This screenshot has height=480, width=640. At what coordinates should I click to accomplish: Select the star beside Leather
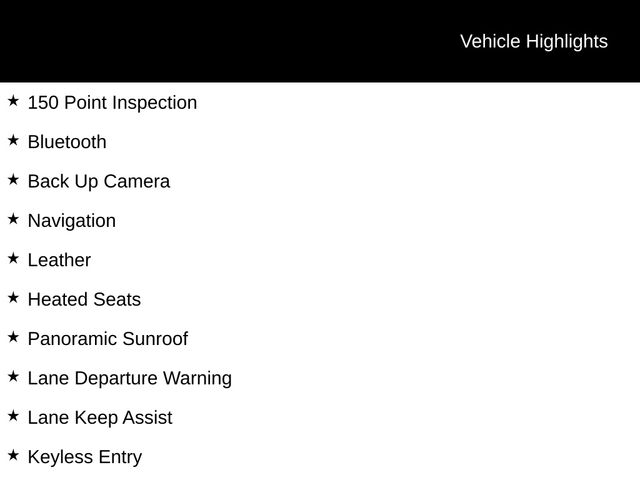click(x=13, y=258)
